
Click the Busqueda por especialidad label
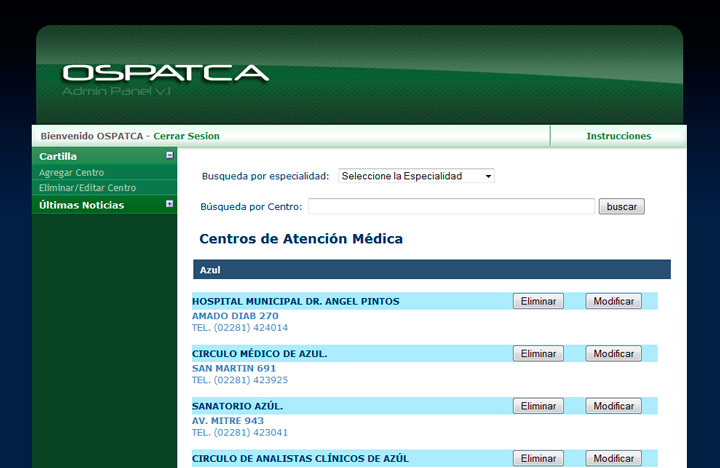(x=265, y=176)
